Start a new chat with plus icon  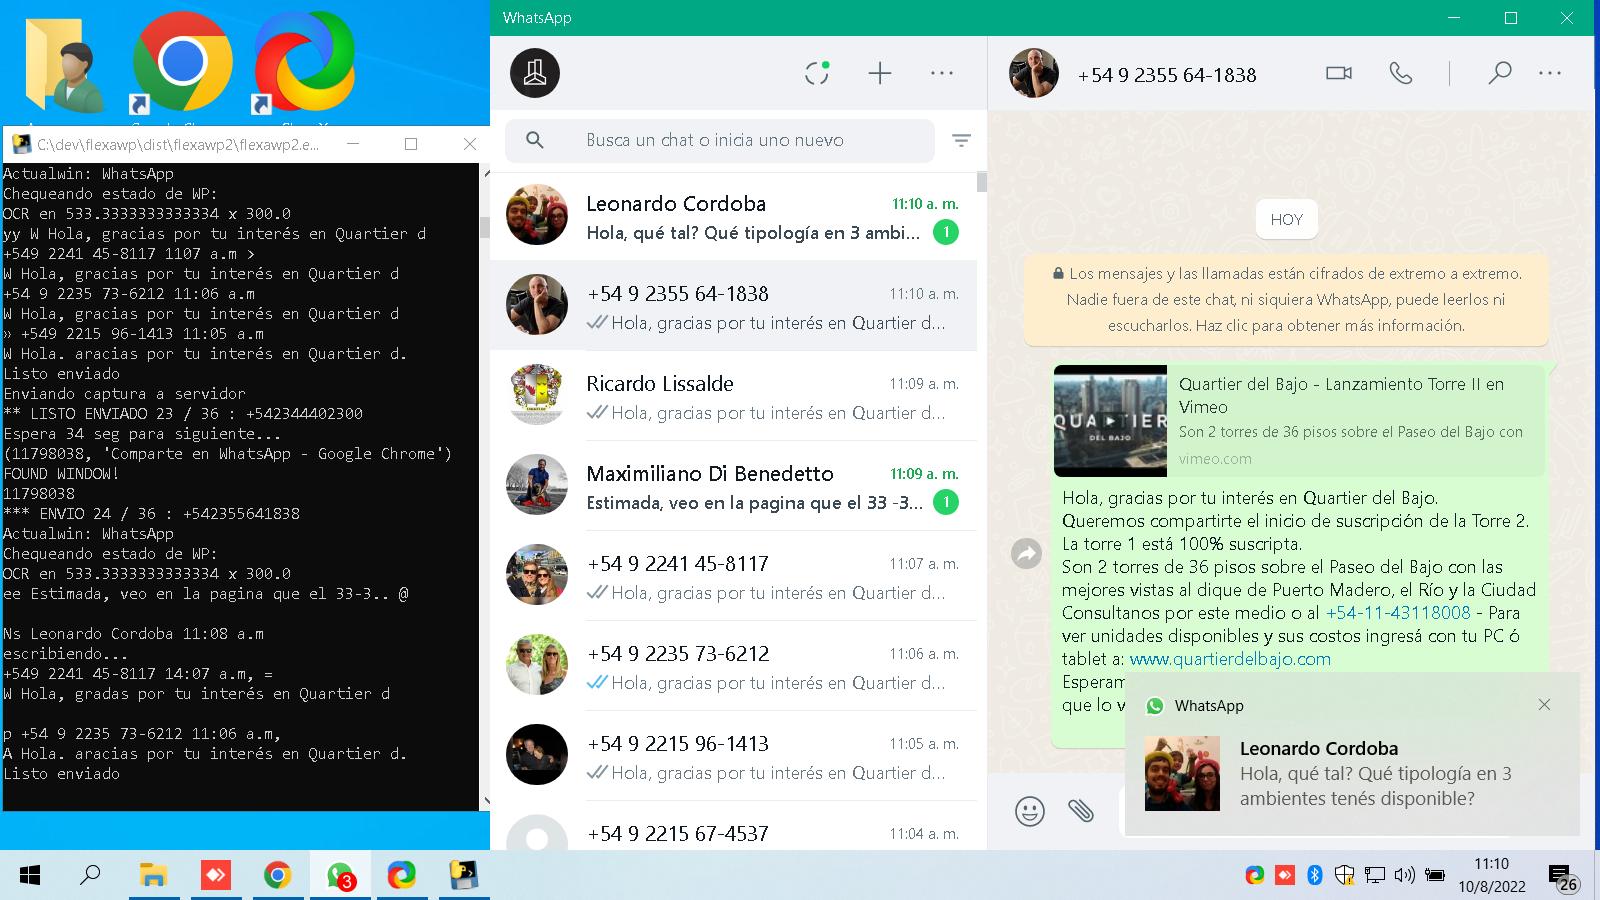[x=879, y=73]
